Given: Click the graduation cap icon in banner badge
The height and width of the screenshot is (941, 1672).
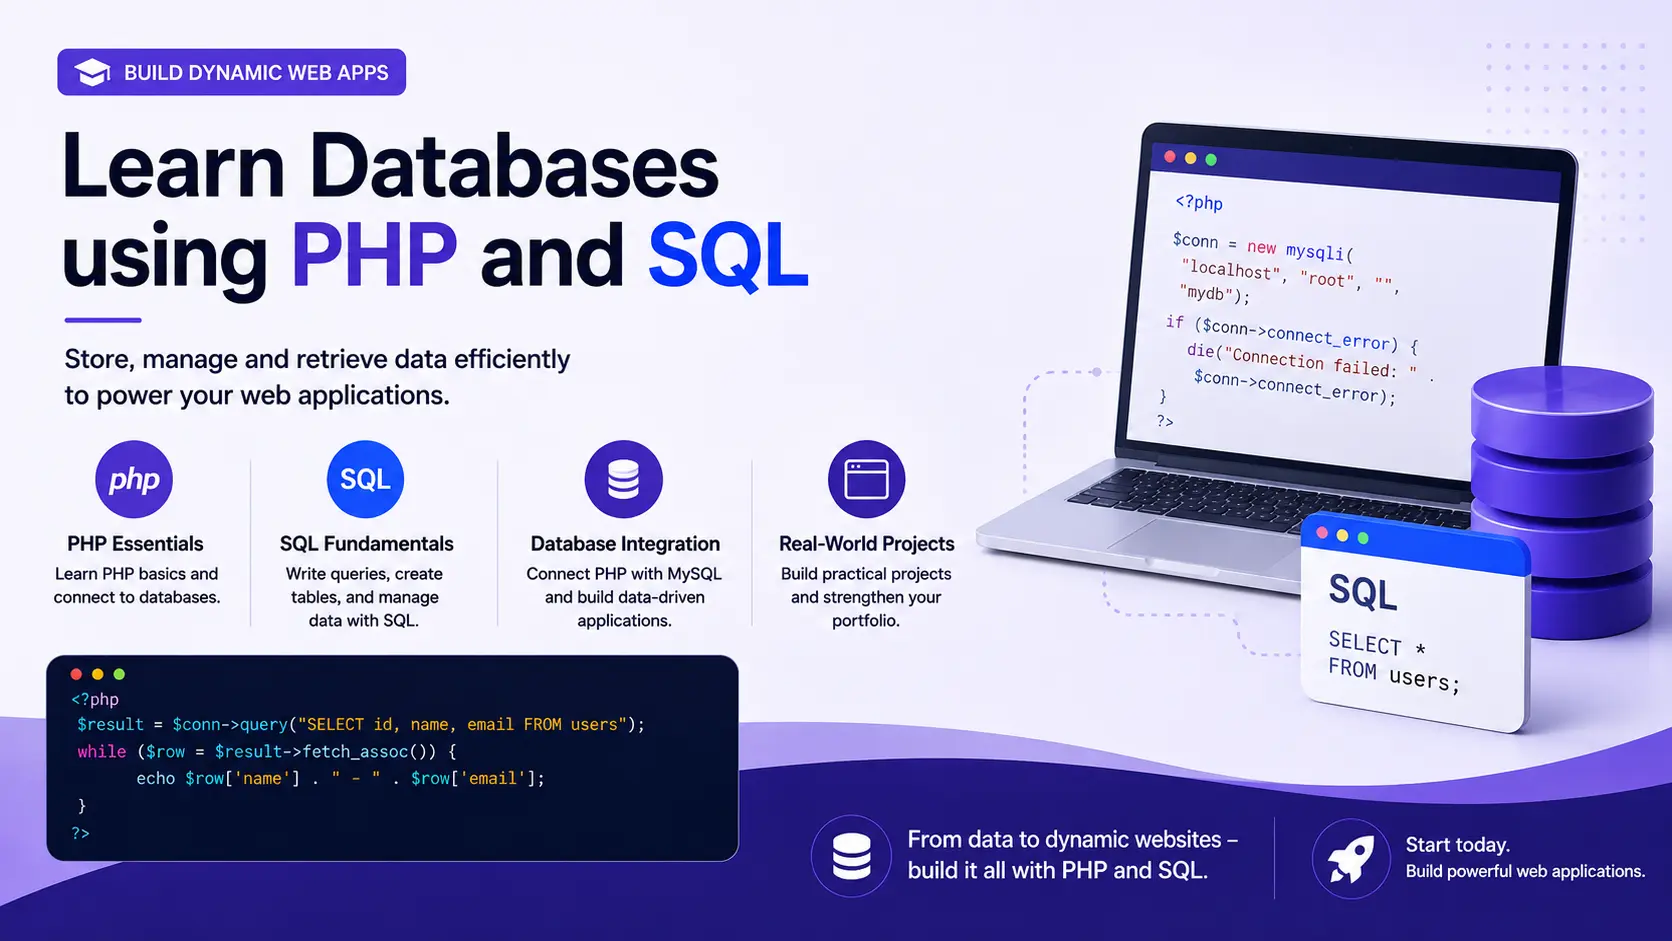Looking at the screenshot, I should click(x=92, y=72).
